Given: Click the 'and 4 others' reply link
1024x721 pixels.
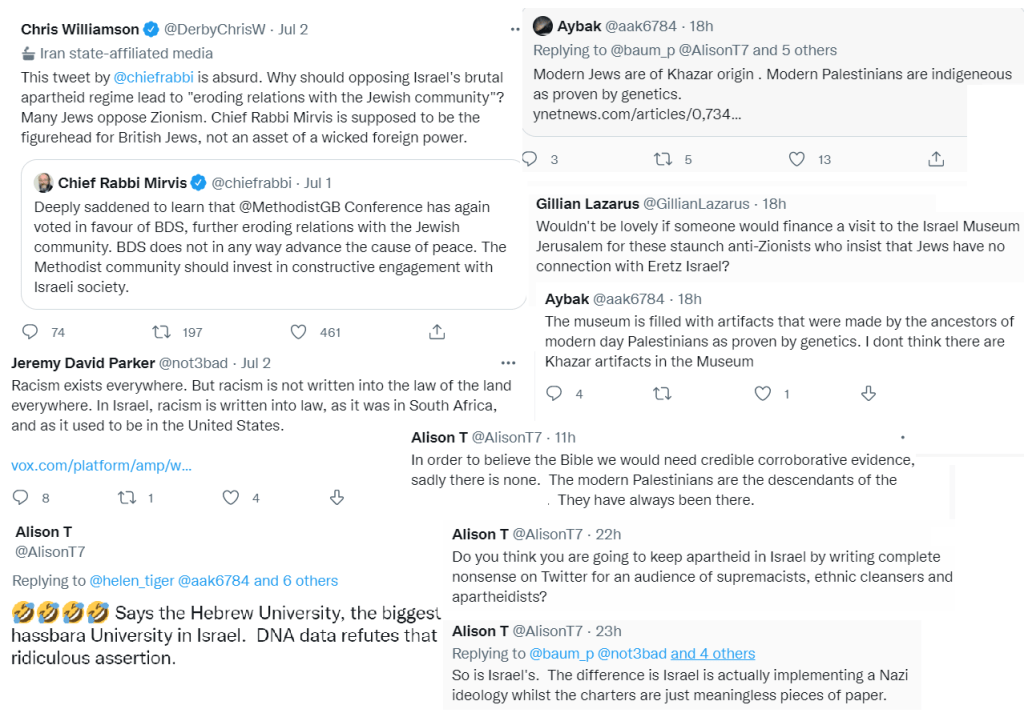Looking at the screenshot, I should click(712, 653).
